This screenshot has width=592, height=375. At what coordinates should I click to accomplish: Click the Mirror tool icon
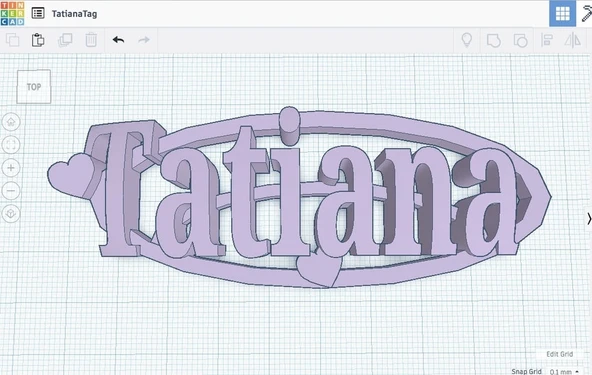coord(573,40)
